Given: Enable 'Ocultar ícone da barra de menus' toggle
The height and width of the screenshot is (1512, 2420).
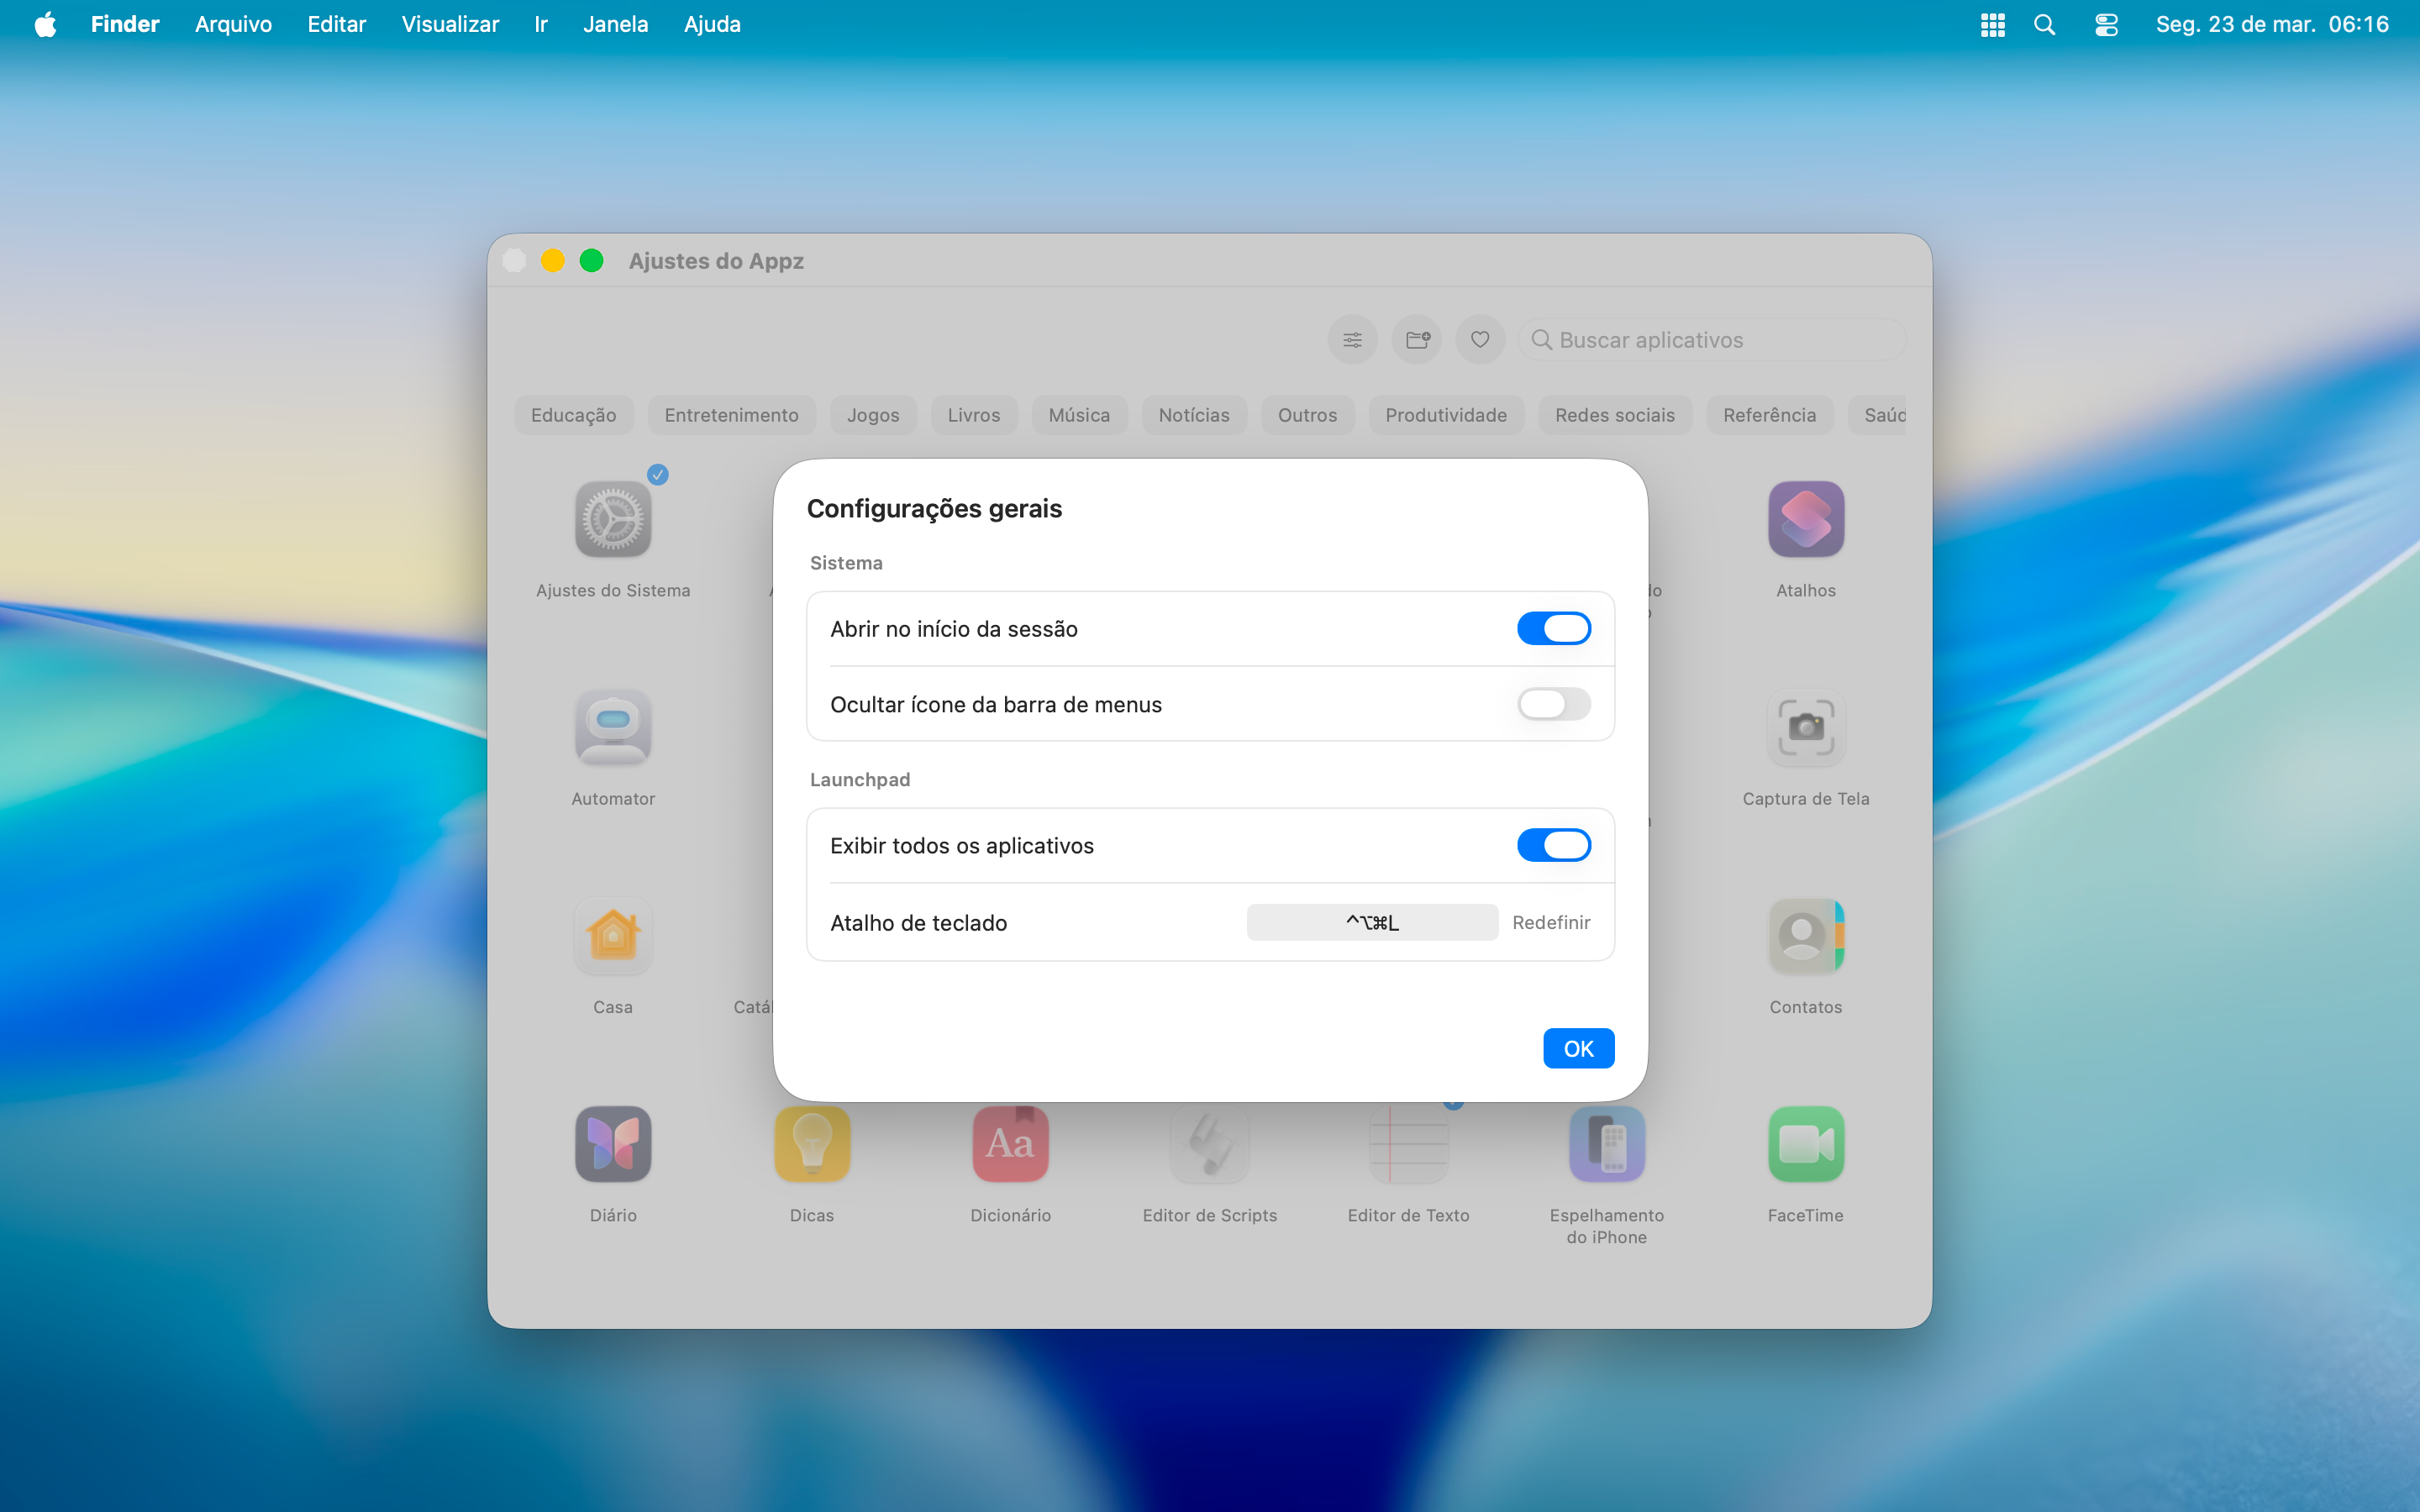Looking at the screenshot, I should [x=1553, y=704].
